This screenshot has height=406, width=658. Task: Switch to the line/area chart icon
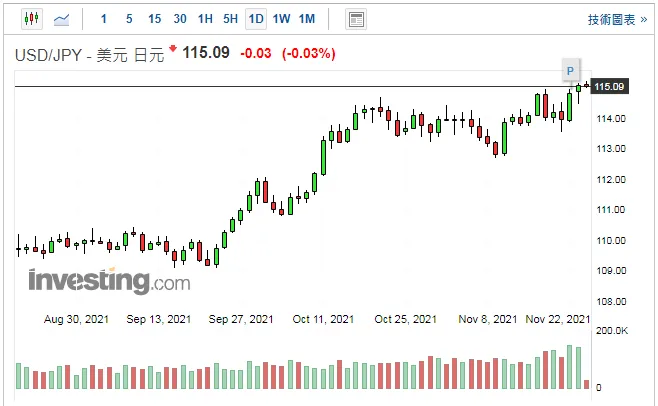click(61, 19)
